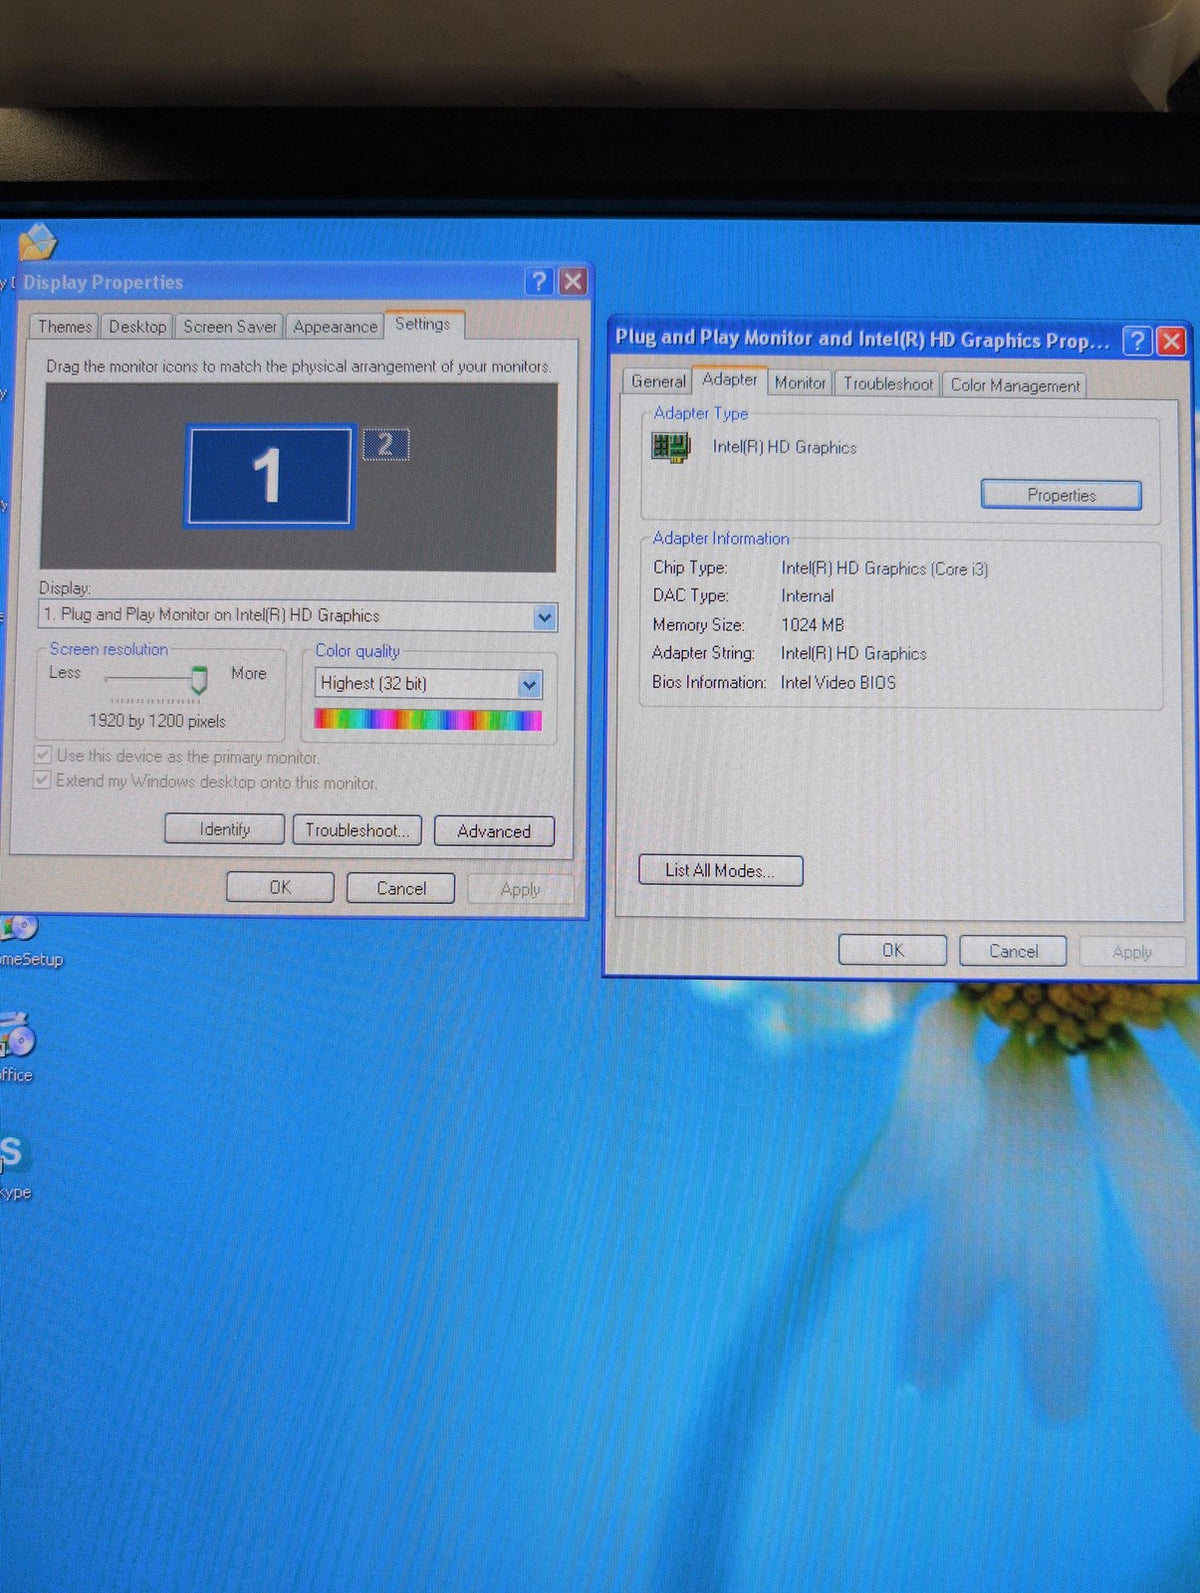Click Cancel in Display Properties
Image resolution: width=1200 pixels, height=1593 pixels.
(x=401, y=888)
